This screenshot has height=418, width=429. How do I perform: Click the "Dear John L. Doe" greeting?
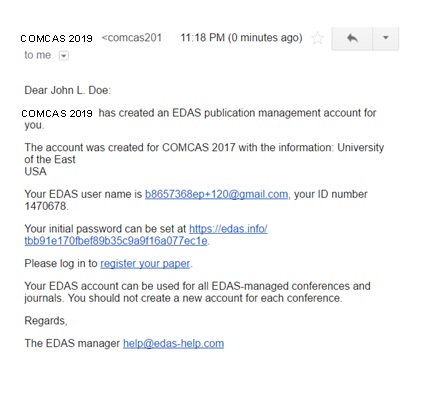coord(67,90)
